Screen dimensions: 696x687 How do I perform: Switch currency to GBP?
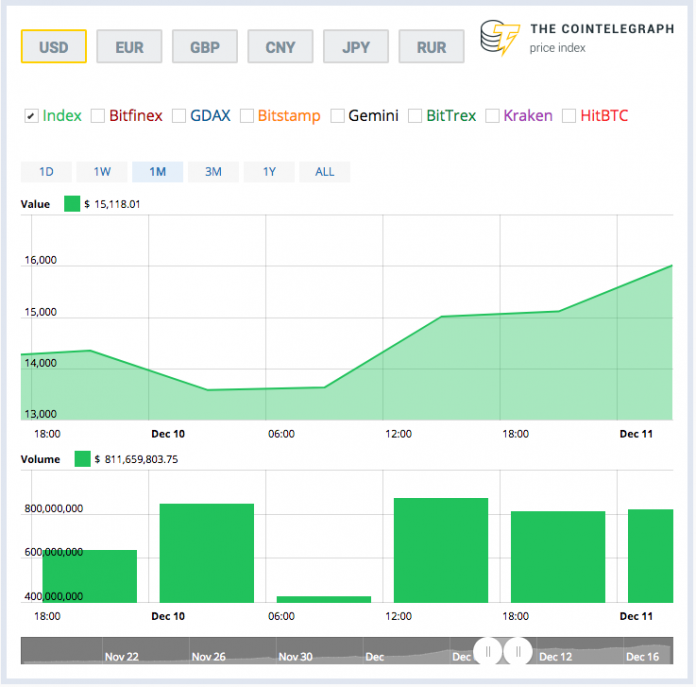[x=204, y=47]
